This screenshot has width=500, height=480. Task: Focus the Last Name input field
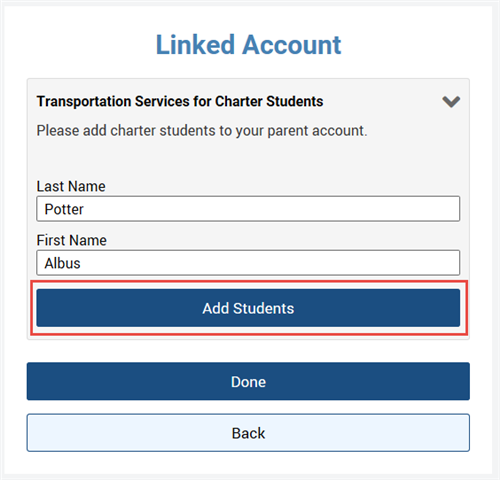pyautogui.click(x=248, y=209)
